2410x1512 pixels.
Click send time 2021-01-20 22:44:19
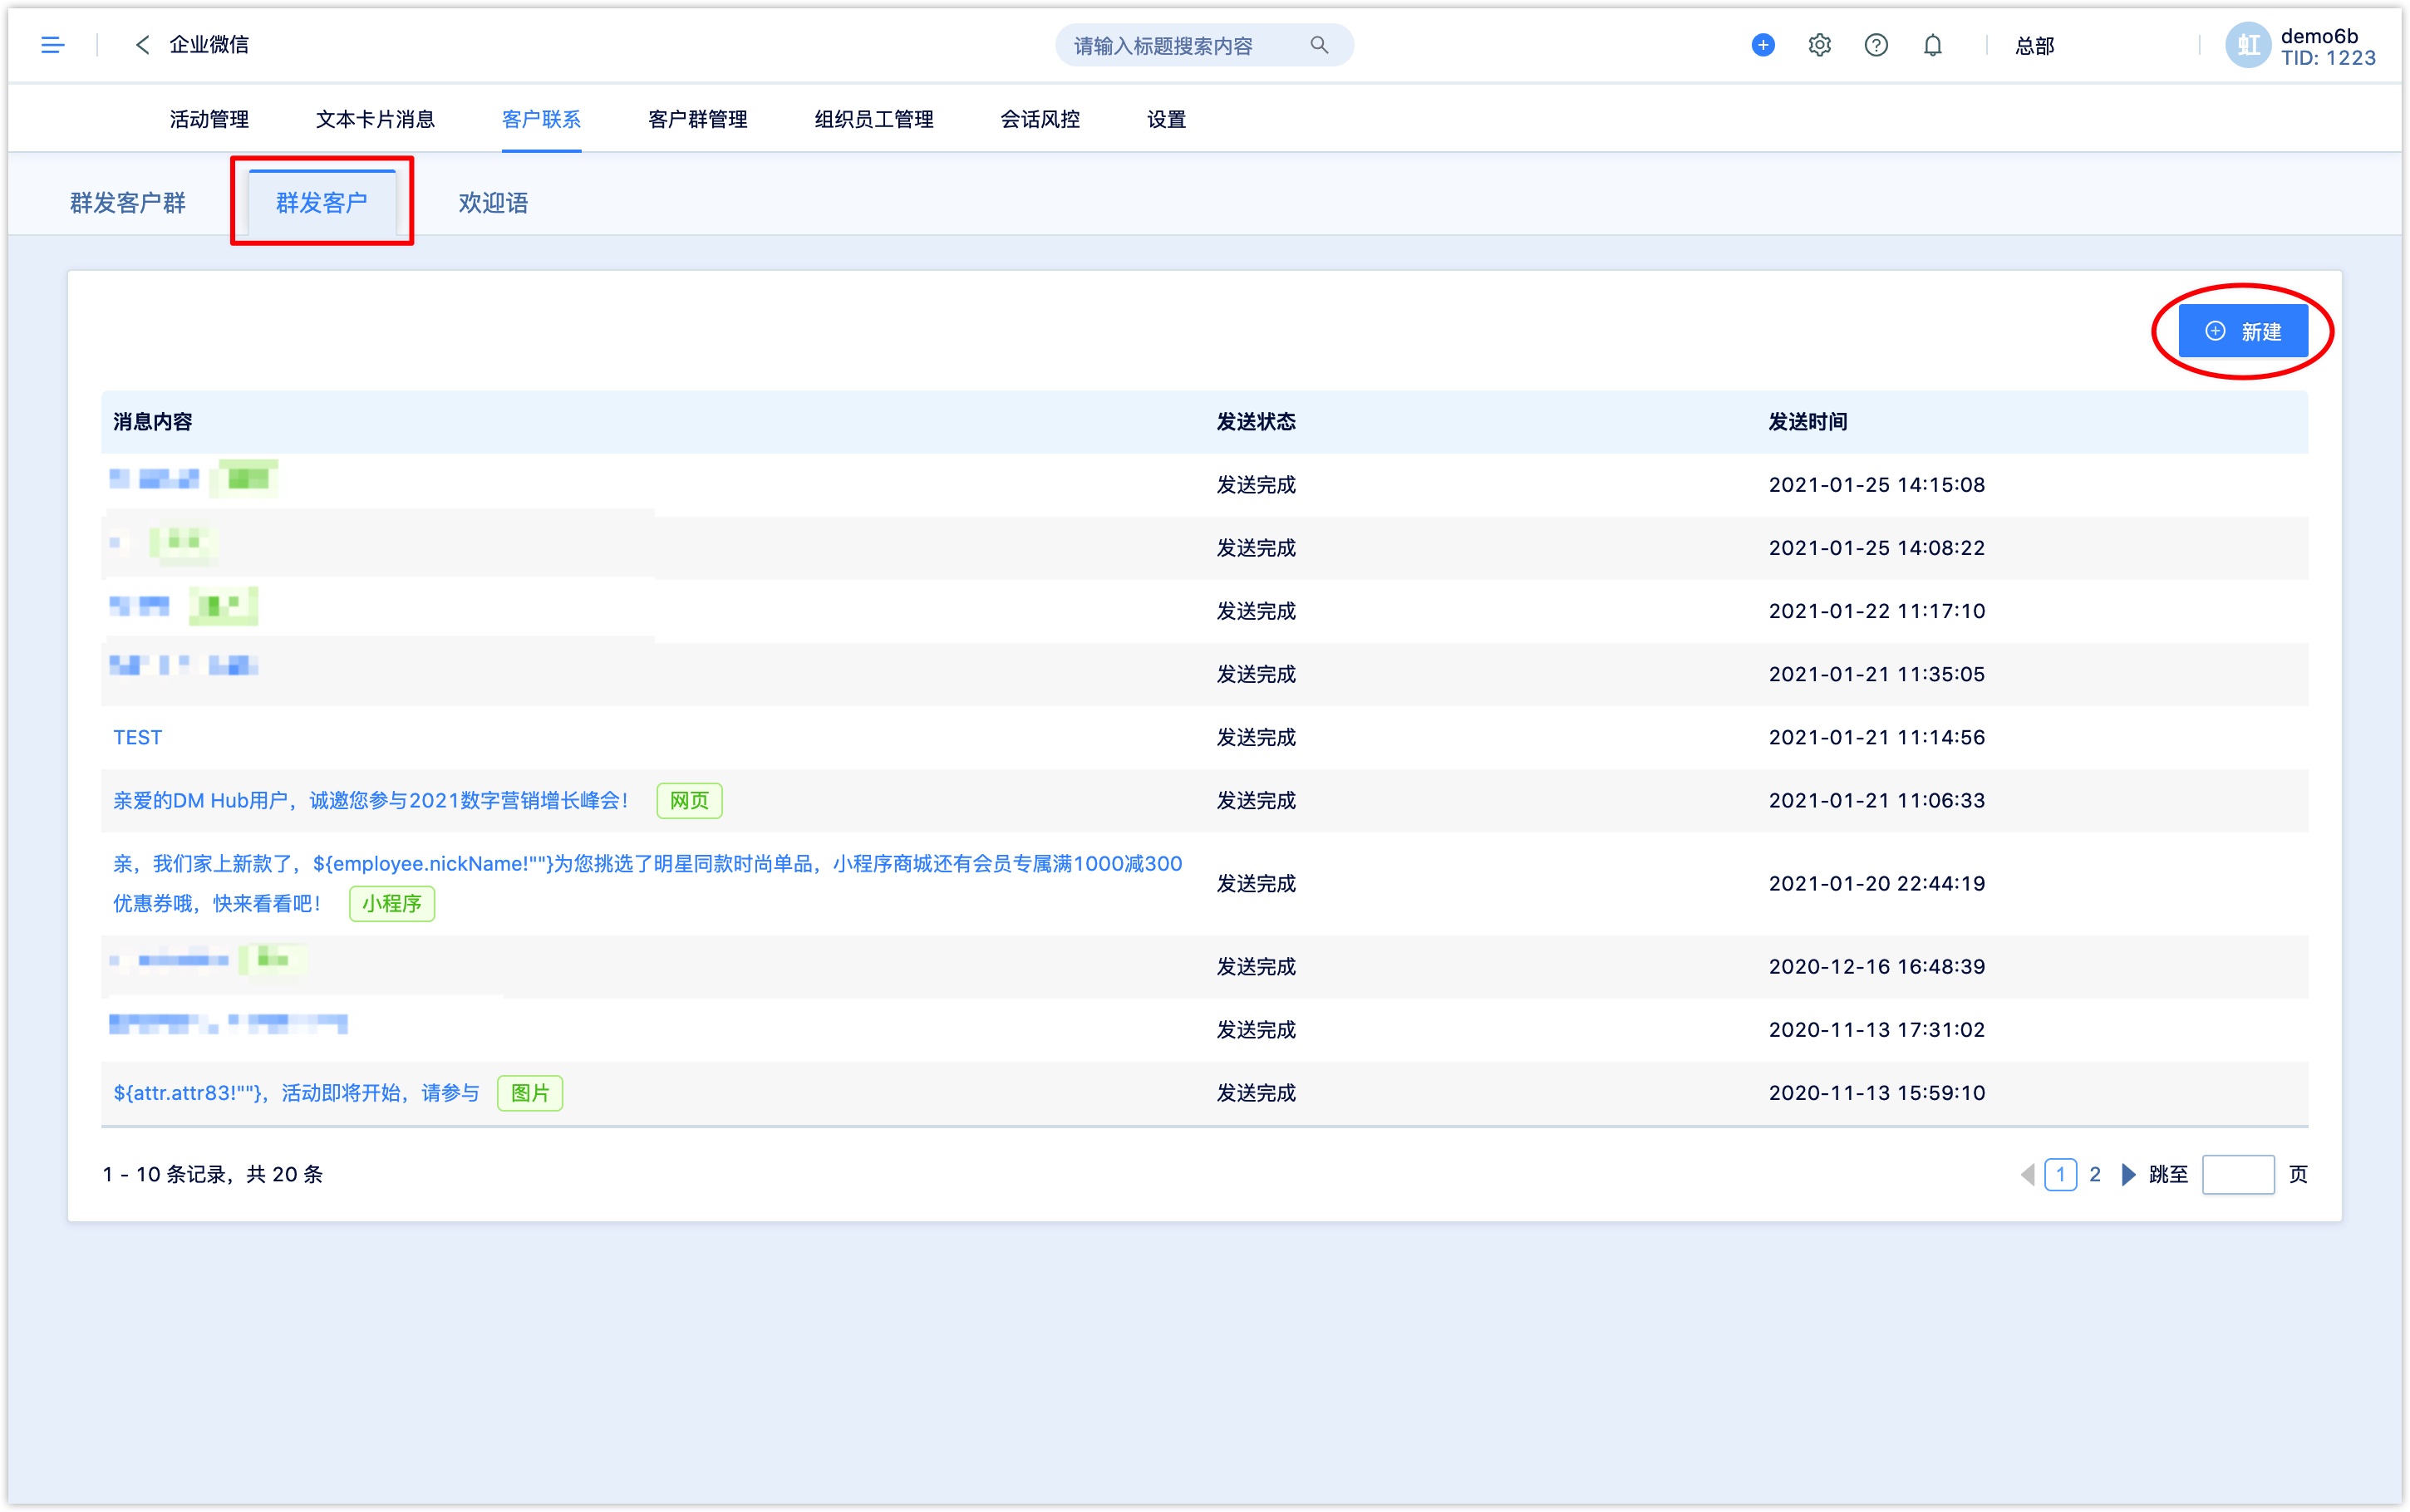1877,884
